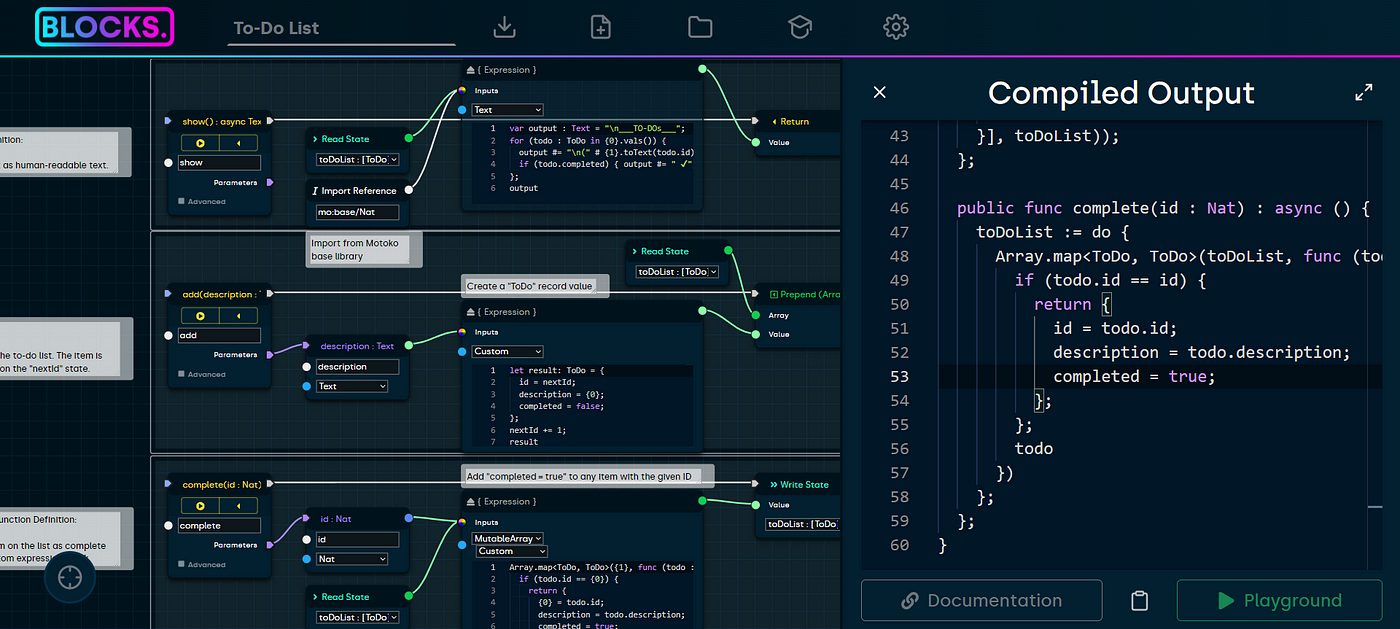Open the tutorials graduation cap icon
The image size is (1400, 629).
coord(799,27)
